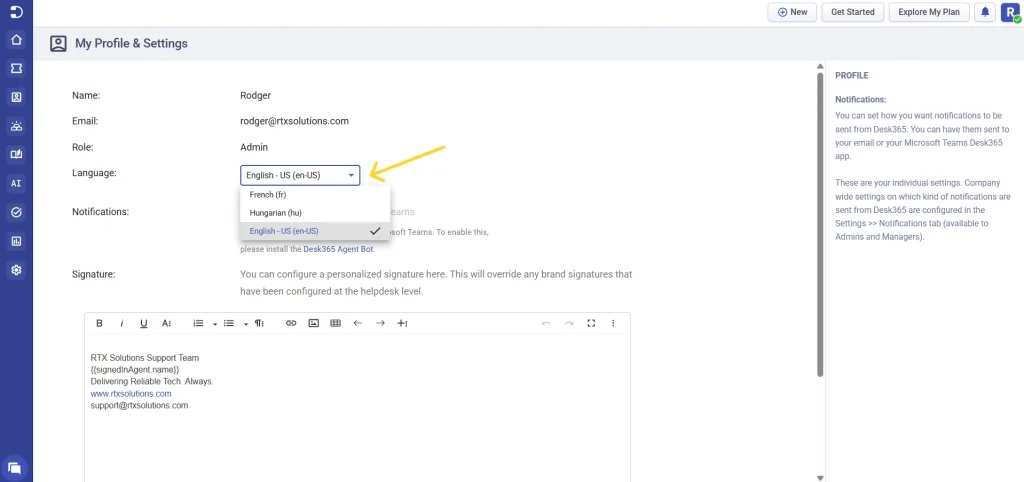Click support@rtxsolutions.com in signature
The image size is (1024, 482).
(140, 406)
